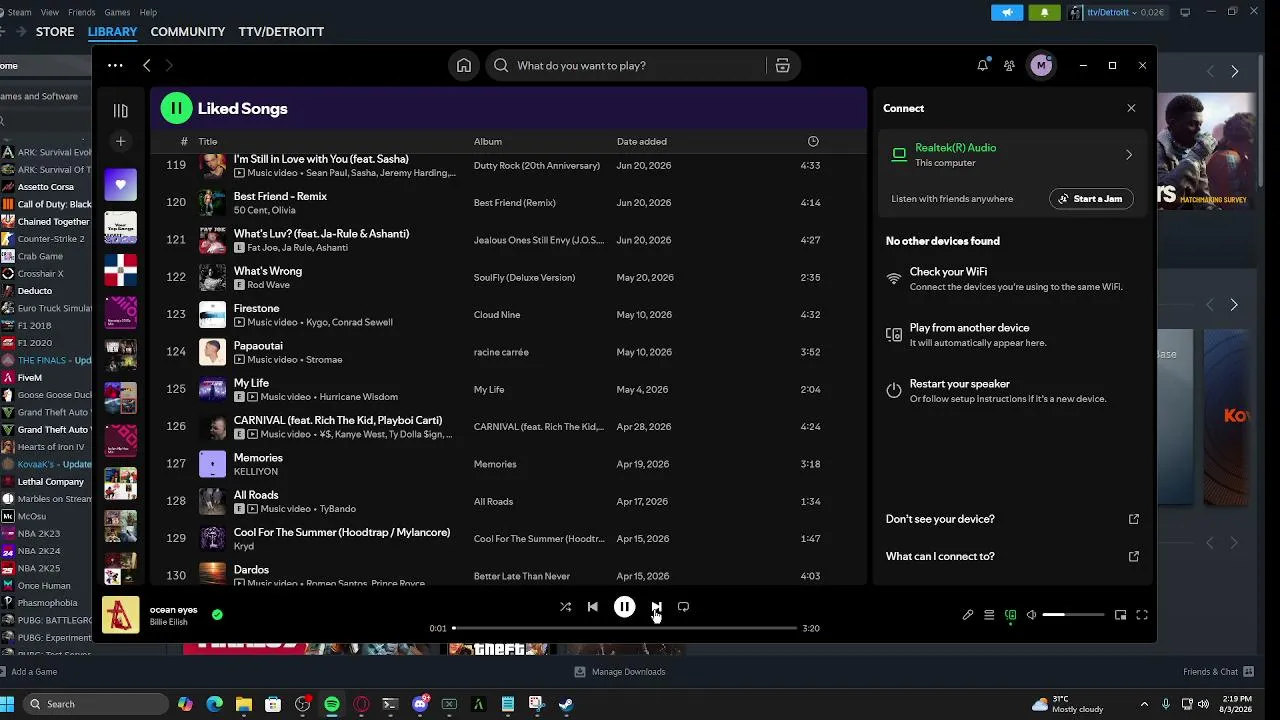Open 'Don't see your device?' help link

pyautogui.click(x=1012, y=519)
